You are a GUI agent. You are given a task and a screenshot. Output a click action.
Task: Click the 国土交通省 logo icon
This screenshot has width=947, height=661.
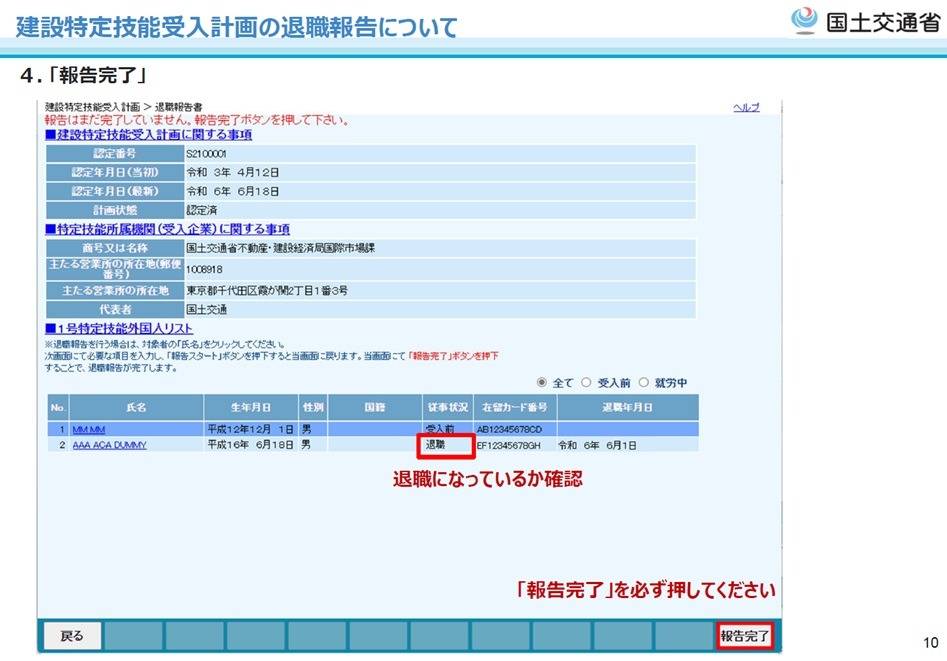point(805,21)
